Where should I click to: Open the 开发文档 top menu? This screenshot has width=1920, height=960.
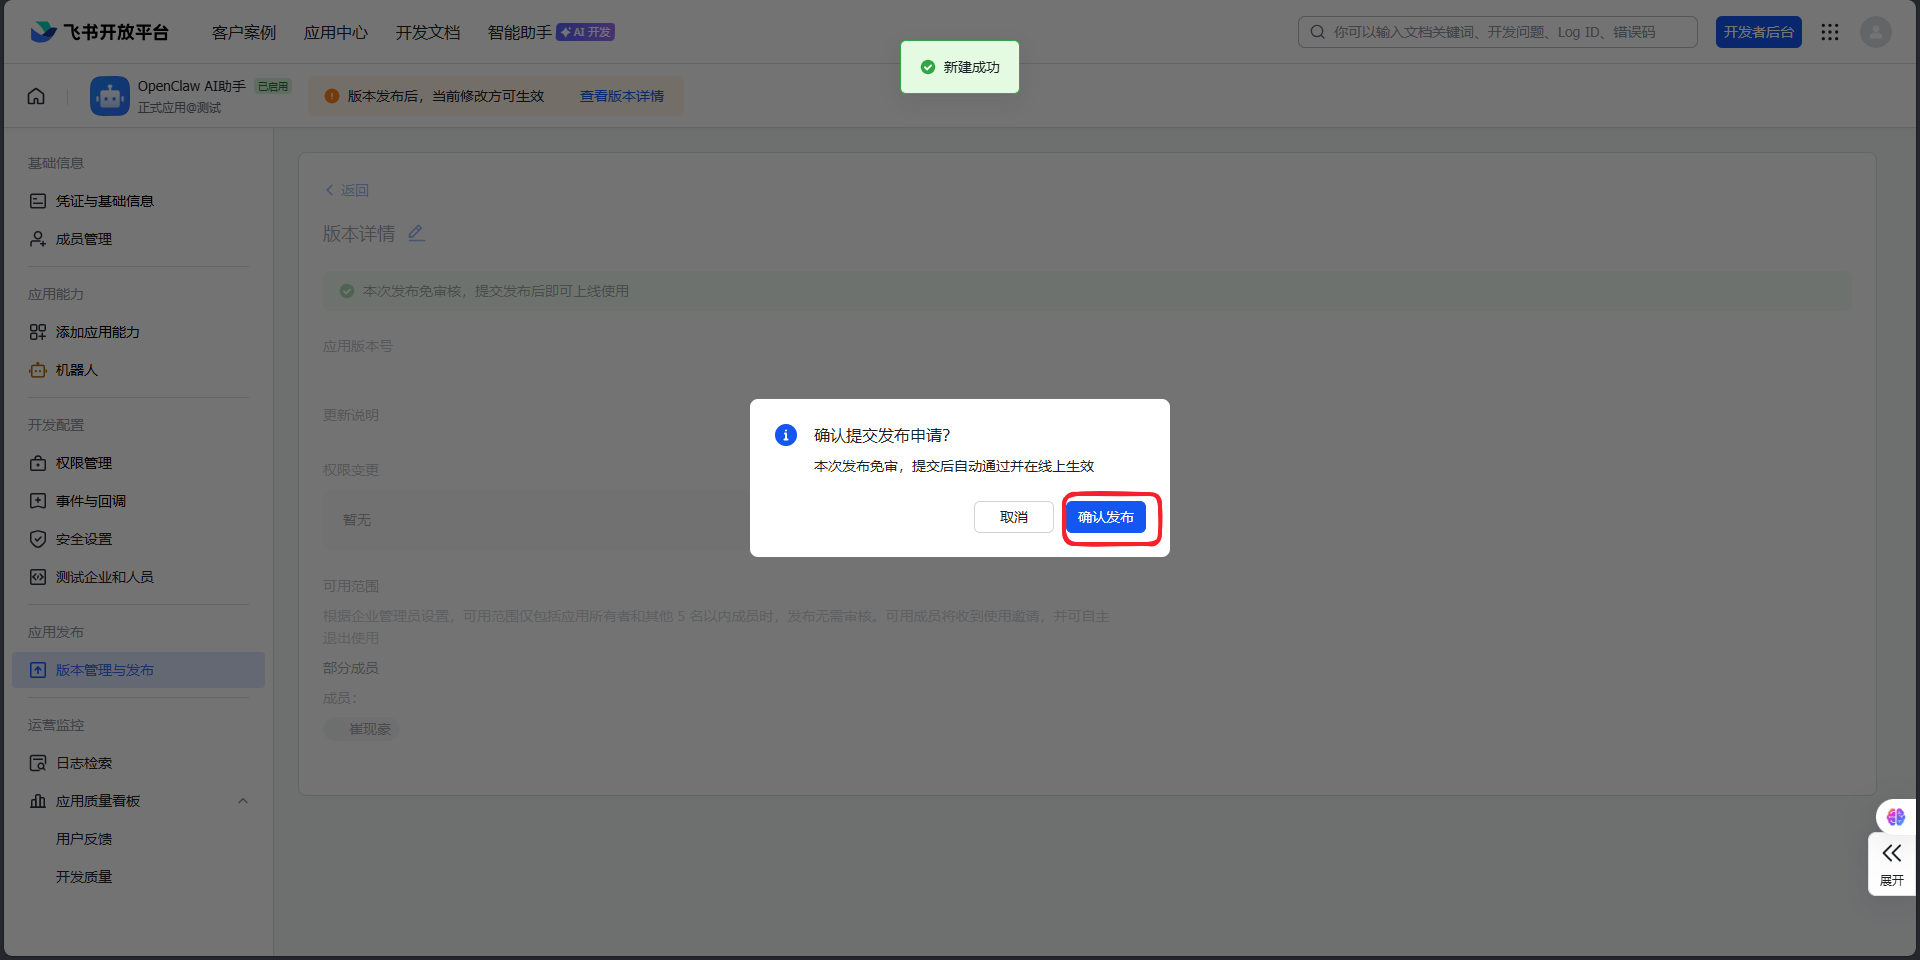pyautogui.click(x=427, y=32)
